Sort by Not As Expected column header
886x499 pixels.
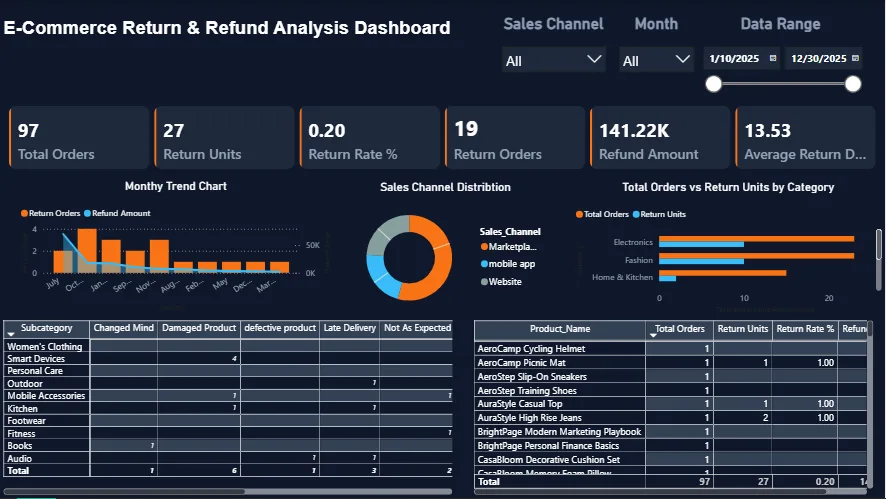click(x=417, y=328)
